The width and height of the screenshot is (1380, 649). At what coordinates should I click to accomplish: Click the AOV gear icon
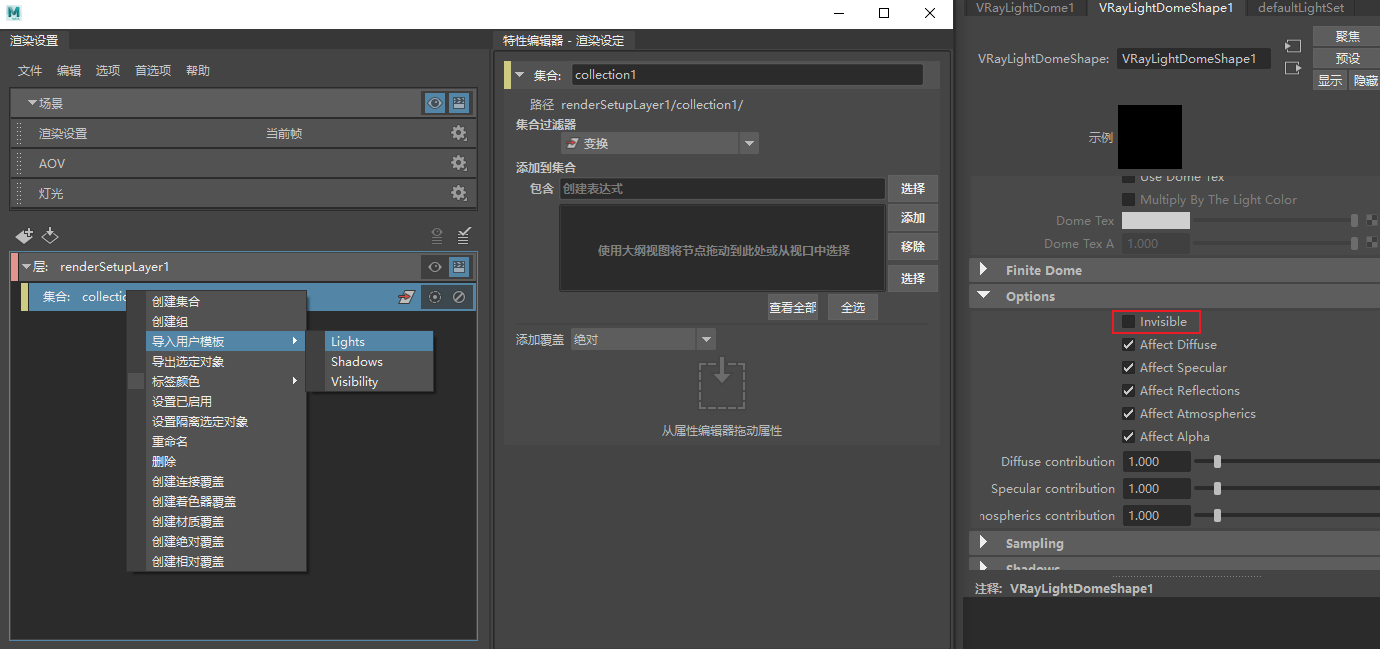[x=458, y=163]
